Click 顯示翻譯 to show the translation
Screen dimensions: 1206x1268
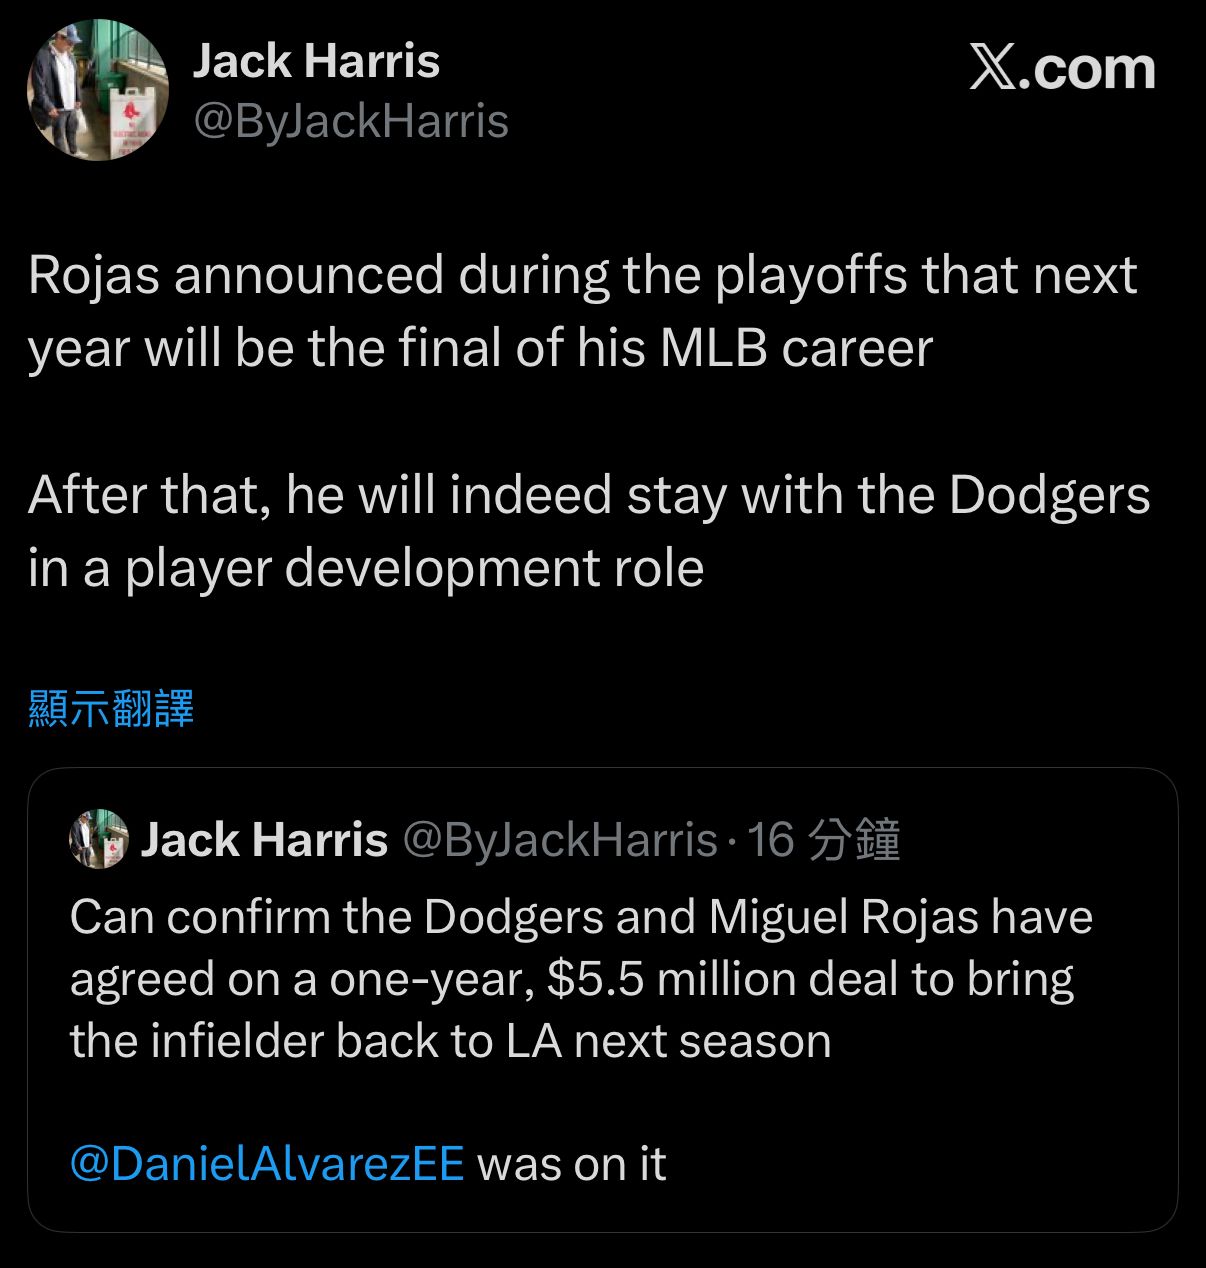pyautogui.click(x=111, y=709)
